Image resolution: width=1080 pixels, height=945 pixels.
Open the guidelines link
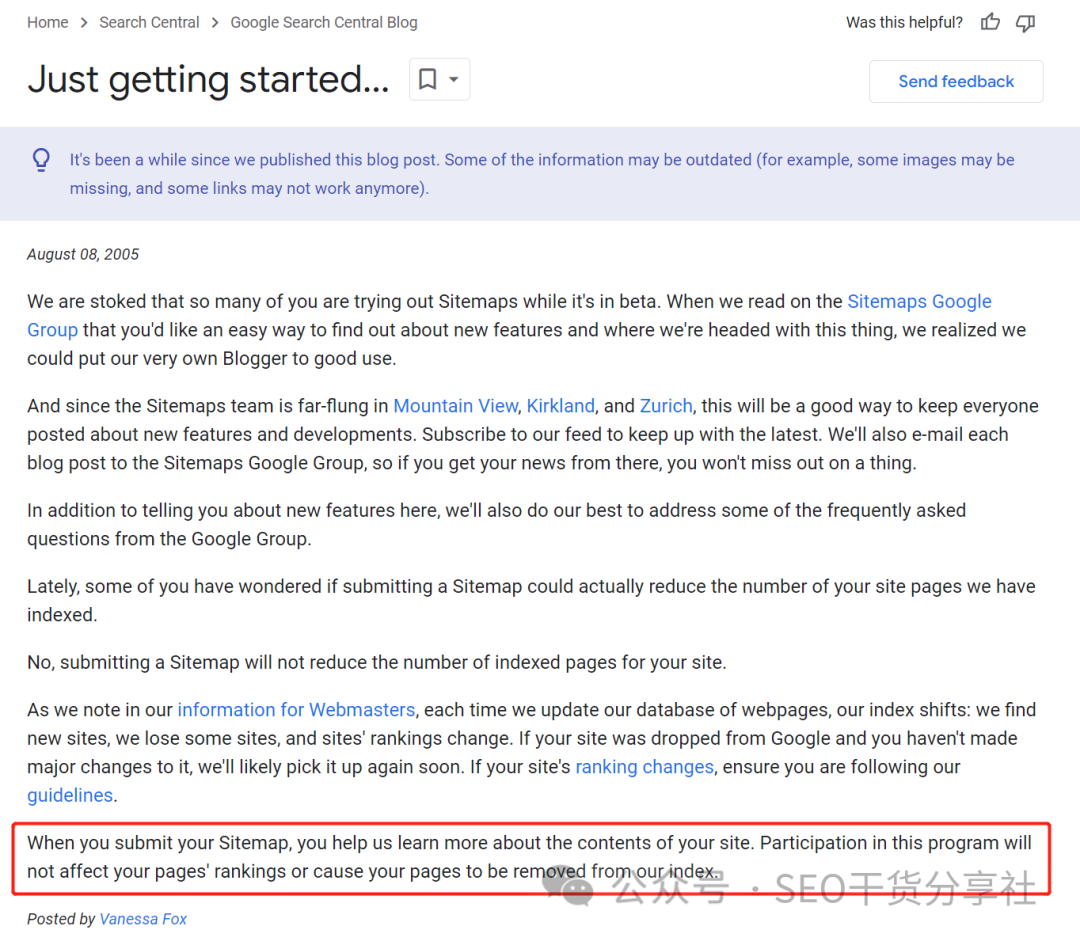[x=70, y=795]
